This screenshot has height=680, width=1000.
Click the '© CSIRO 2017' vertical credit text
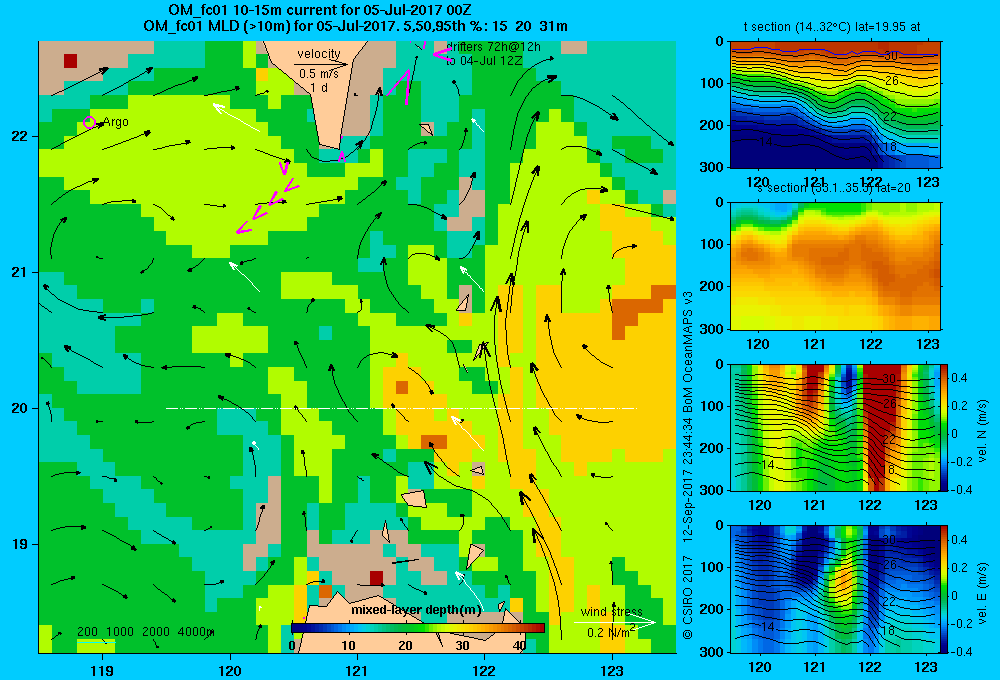[688, 595]
